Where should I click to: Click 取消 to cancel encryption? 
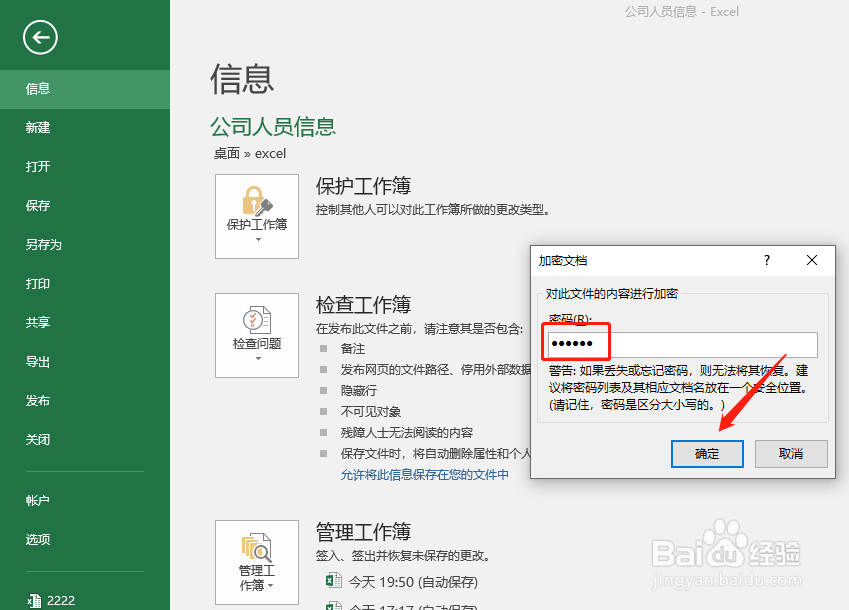(x=790, y=454)
